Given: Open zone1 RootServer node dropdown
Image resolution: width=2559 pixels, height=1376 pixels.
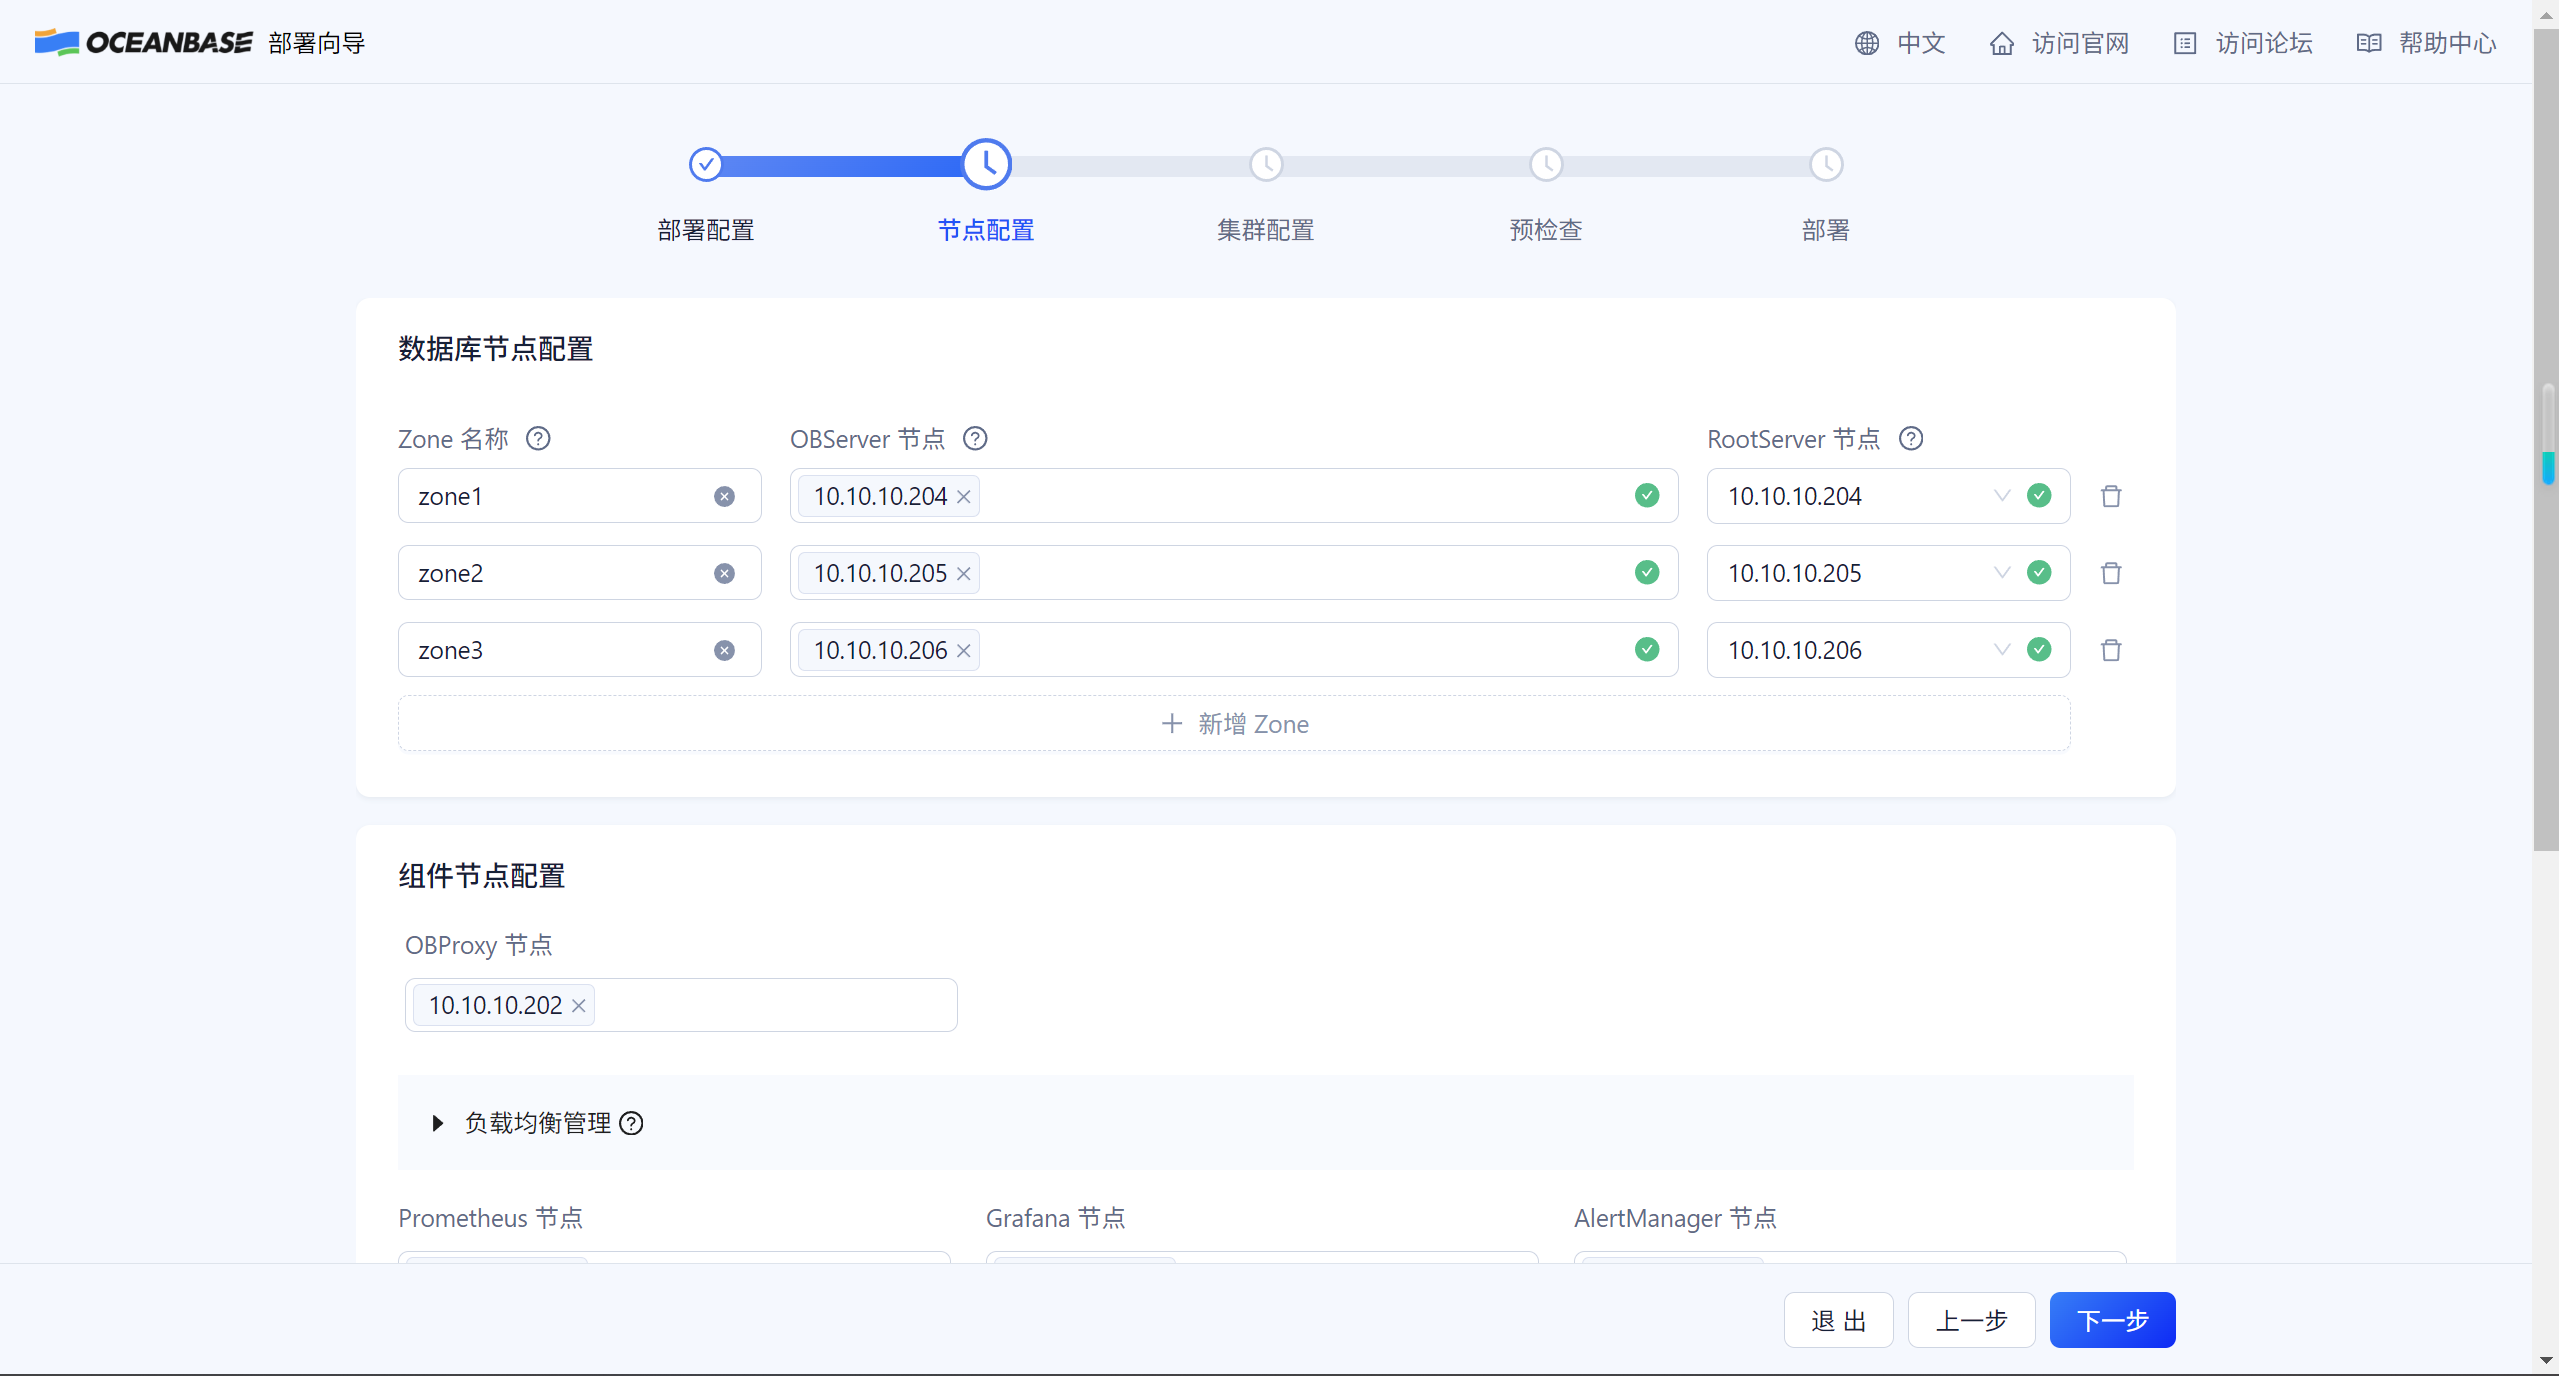Looking at the screenshot, I should pyautogui.click(x=2001, y=496).
